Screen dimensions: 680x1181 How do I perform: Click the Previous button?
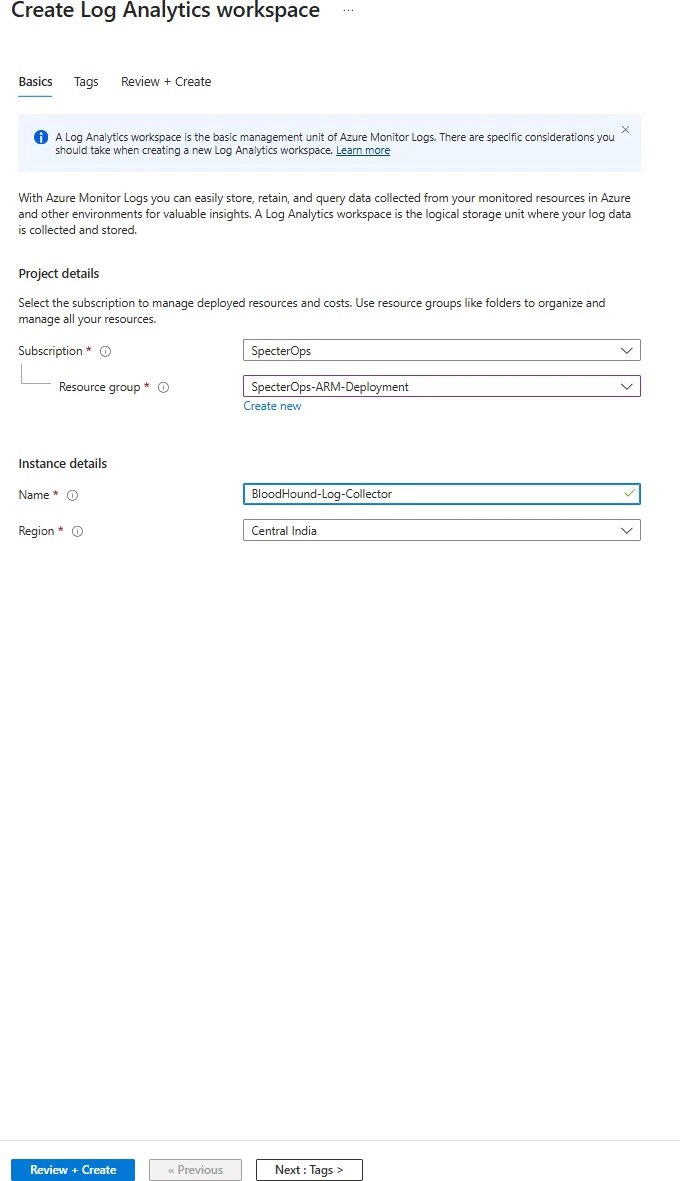pos(195,1169)
